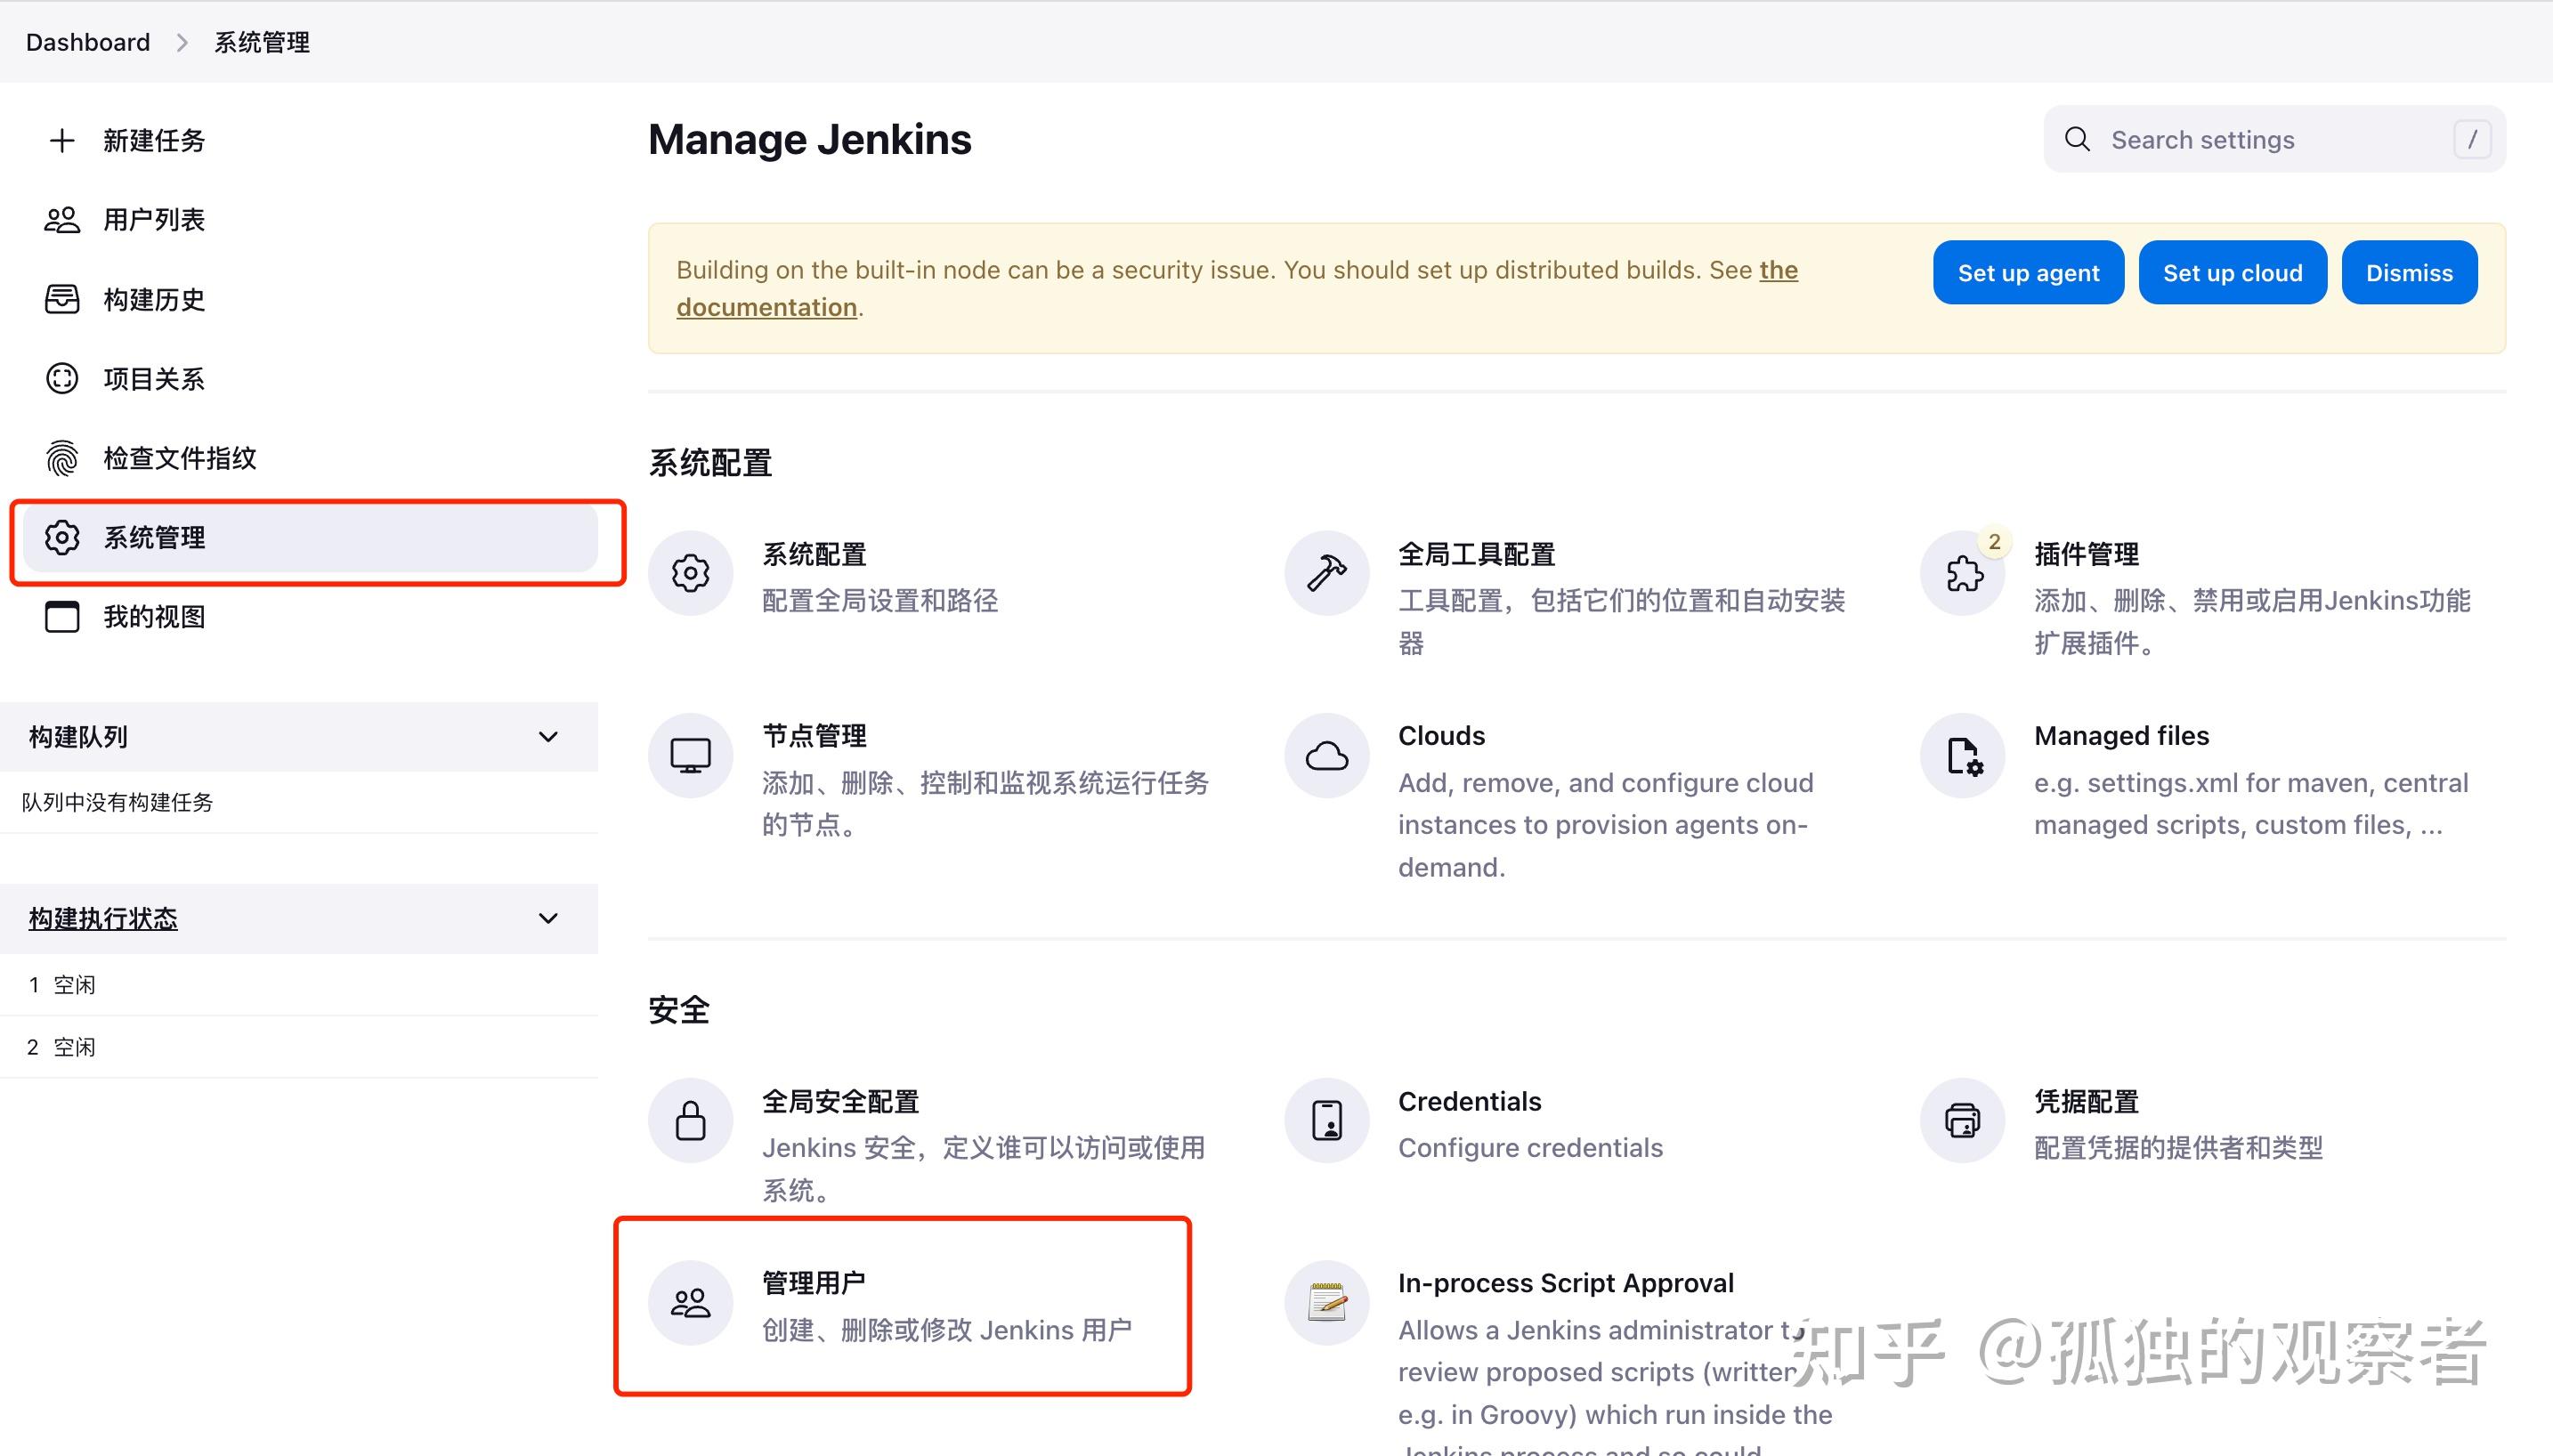Click the 全局安全配置 padlock icon
Screen dimensions: 2553x1456
pos(691,1120)
